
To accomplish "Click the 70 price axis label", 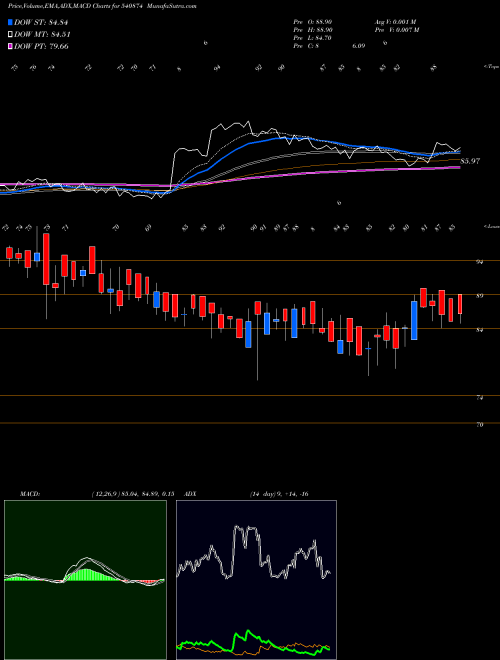I will [479, 425].
